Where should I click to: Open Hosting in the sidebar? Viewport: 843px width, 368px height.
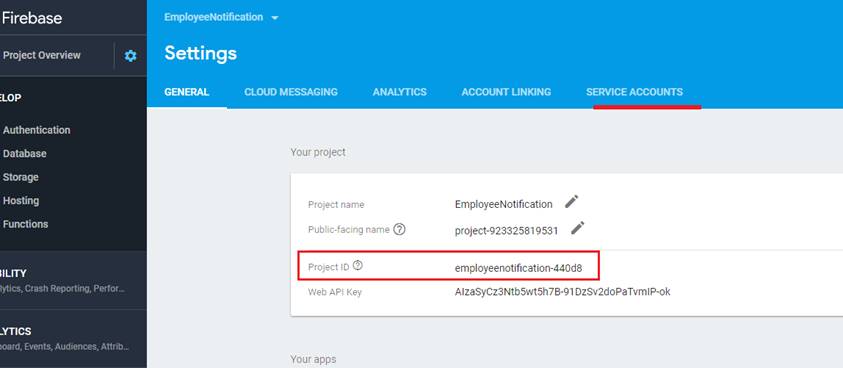click(21, 201)
